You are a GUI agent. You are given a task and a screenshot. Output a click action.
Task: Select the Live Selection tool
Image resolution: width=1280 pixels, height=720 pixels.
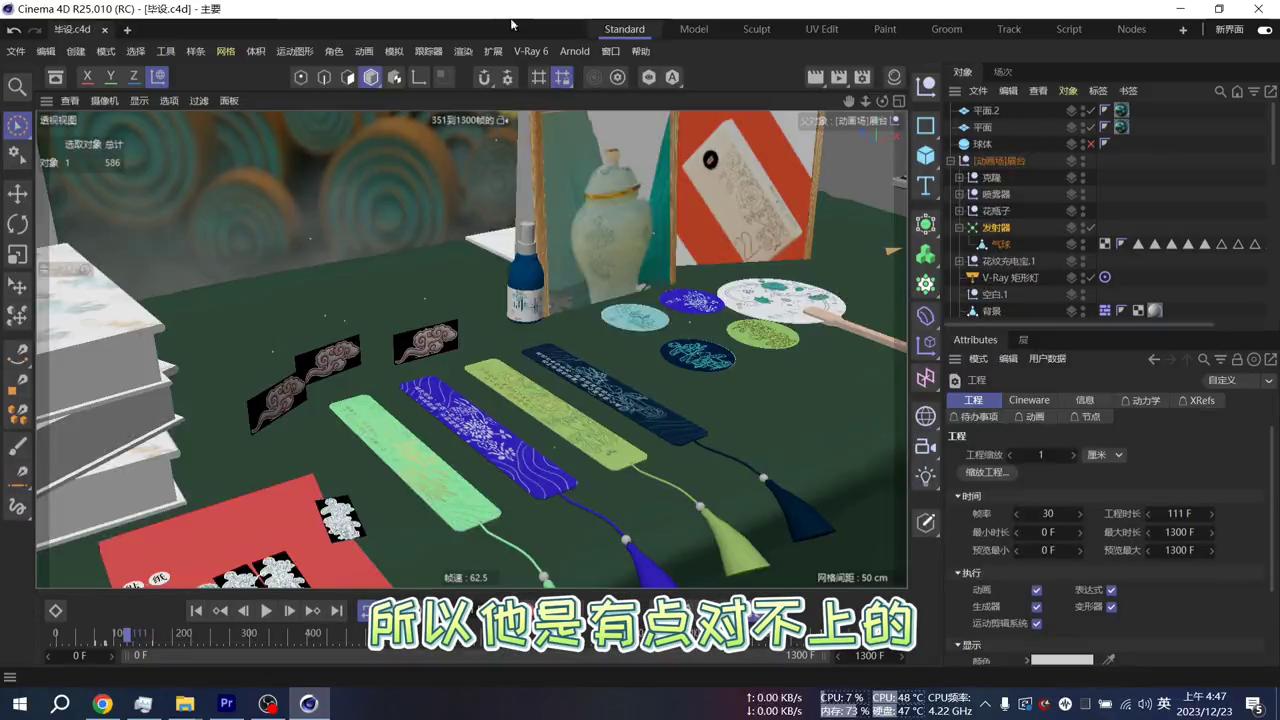click(17, 124)
